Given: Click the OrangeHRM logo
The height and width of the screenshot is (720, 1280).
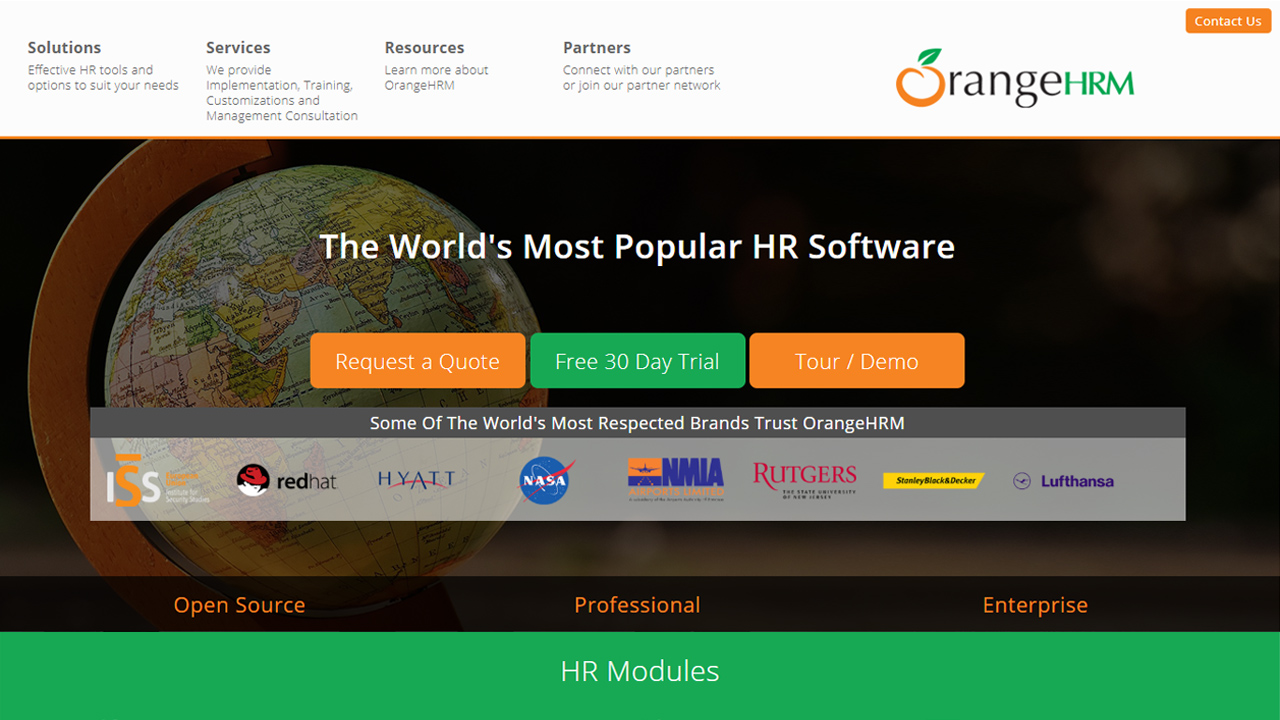Looking at the screenshot, I should 1015,78.
